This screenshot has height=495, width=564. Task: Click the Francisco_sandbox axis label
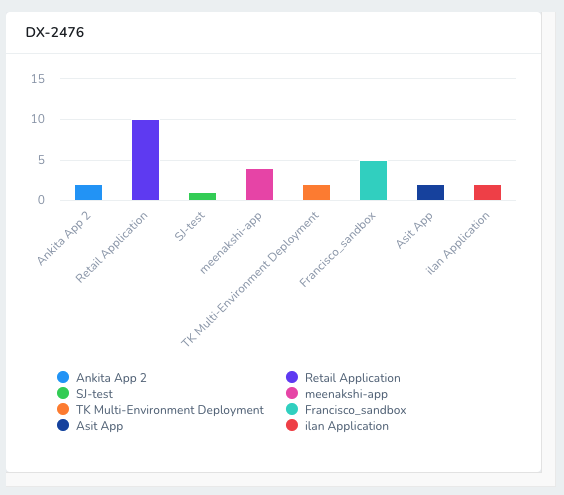pyautogui.click(x=337, y=249)
